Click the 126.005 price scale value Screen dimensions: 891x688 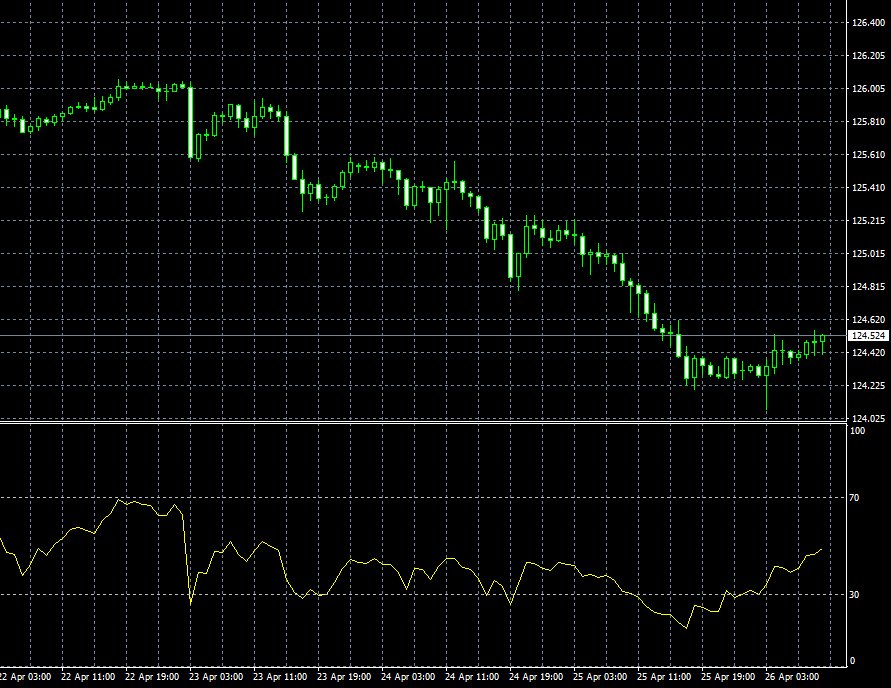coord(868,89)
